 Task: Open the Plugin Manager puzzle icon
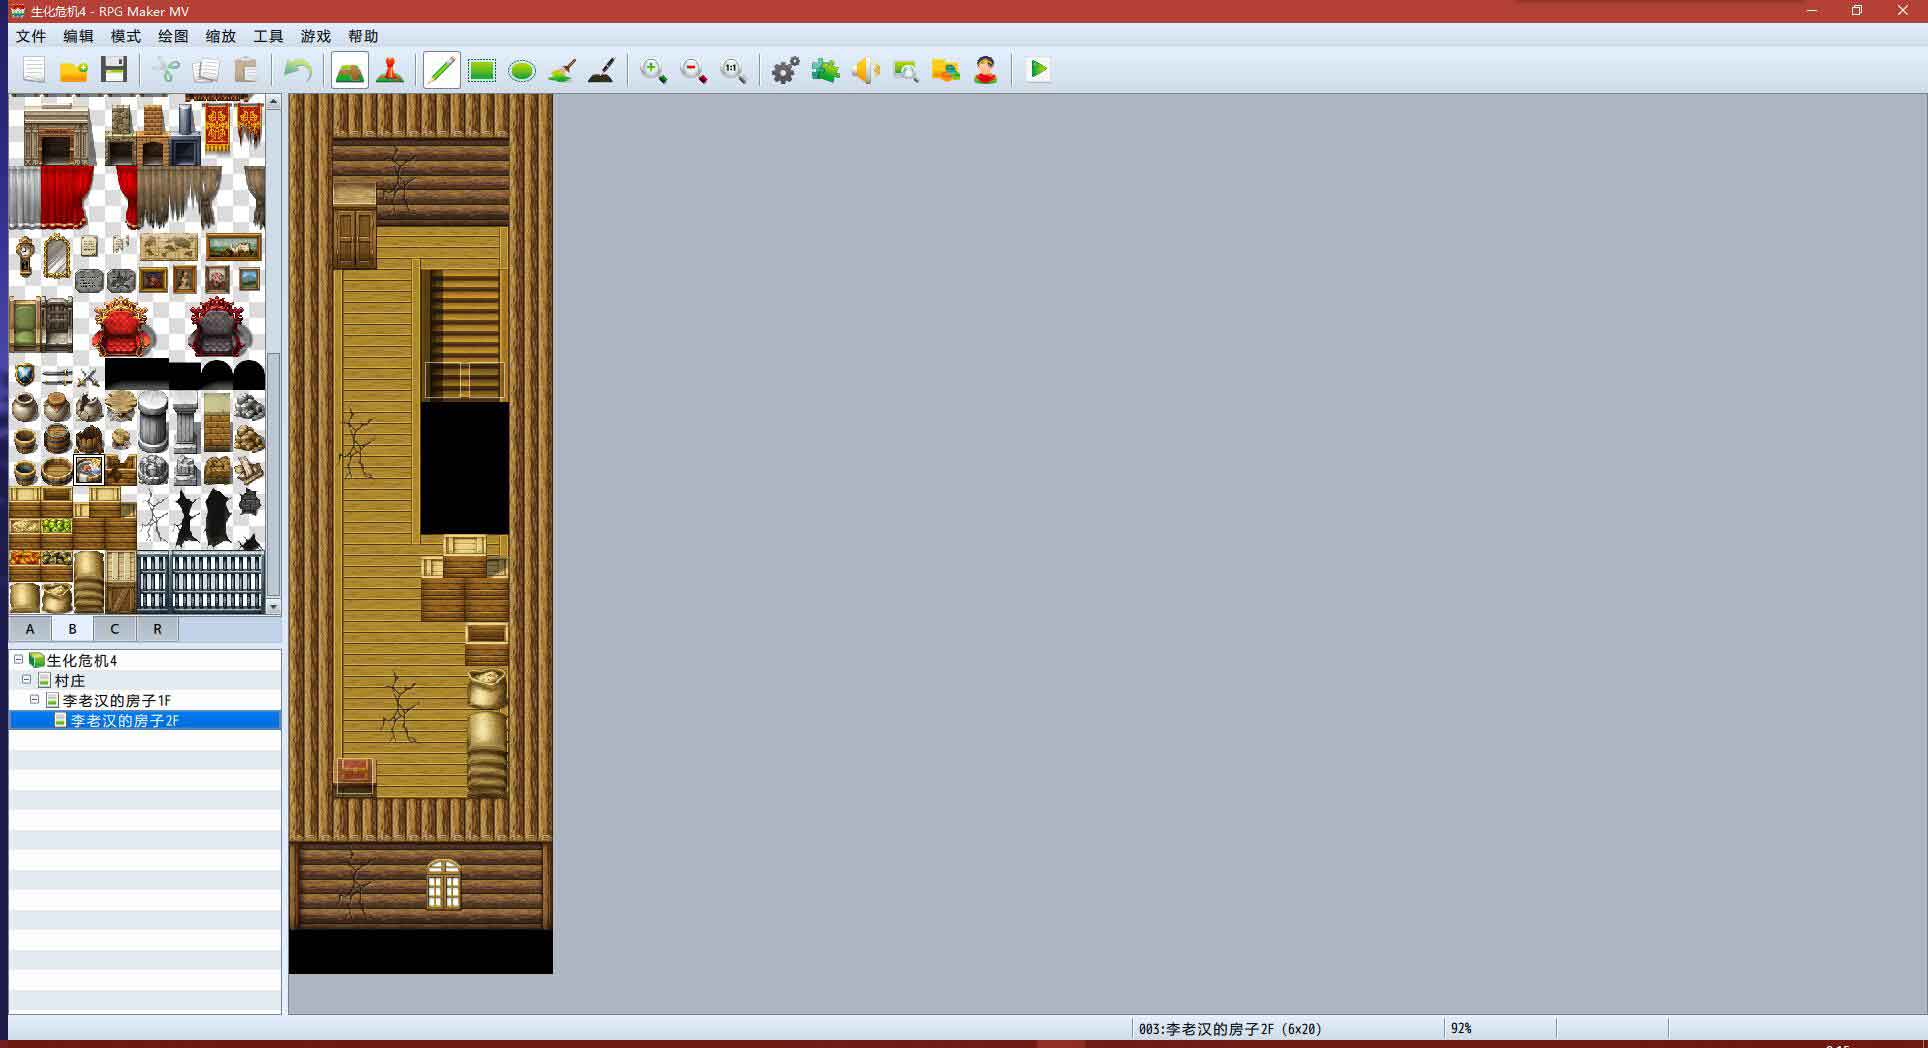(825, 70)
